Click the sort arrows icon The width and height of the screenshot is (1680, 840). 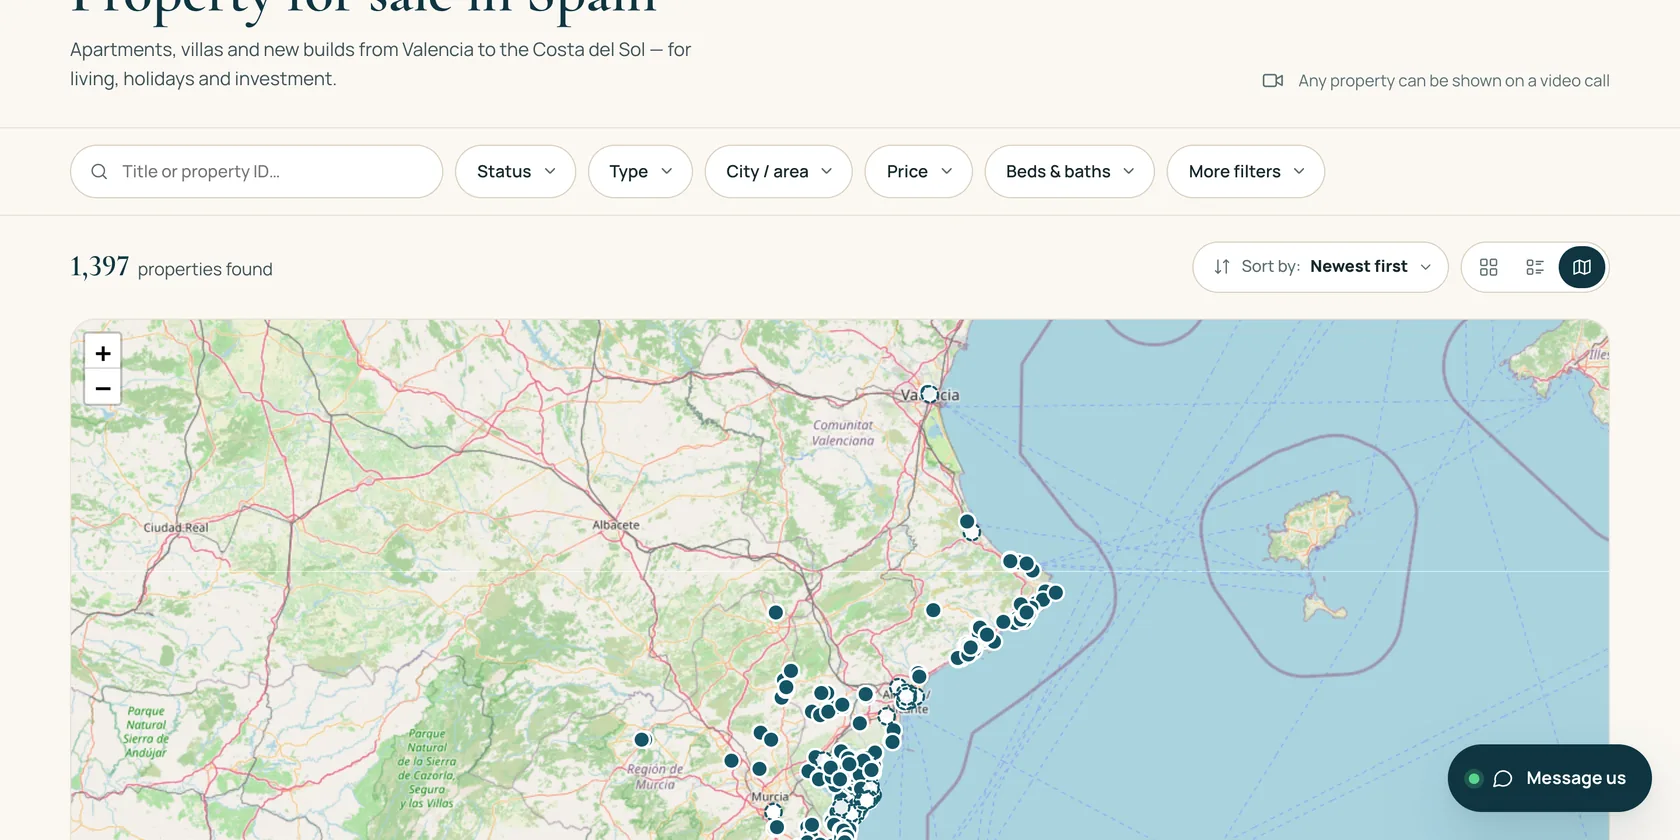(1222, 267)
